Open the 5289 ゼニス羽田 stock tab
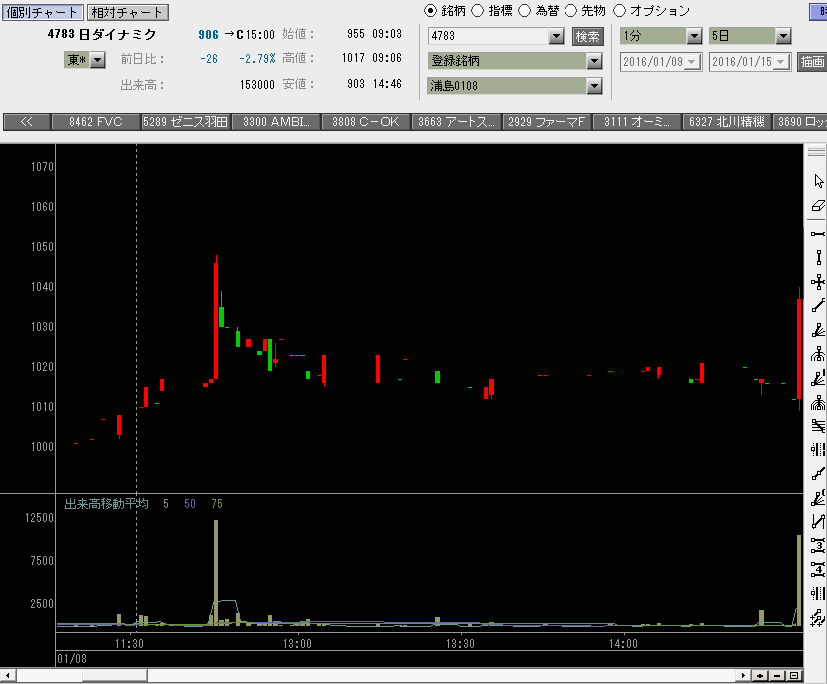The height and width of the screenshot is (684, 827). tap(186, 122)
